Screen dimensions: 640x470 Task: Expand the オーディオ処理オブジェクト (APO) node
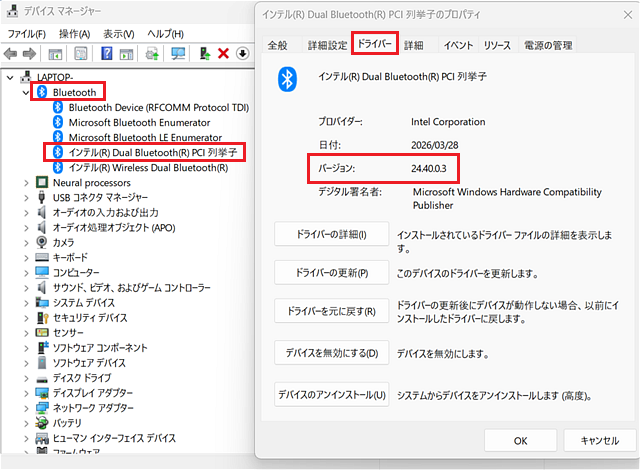click(x=26, y=228)
